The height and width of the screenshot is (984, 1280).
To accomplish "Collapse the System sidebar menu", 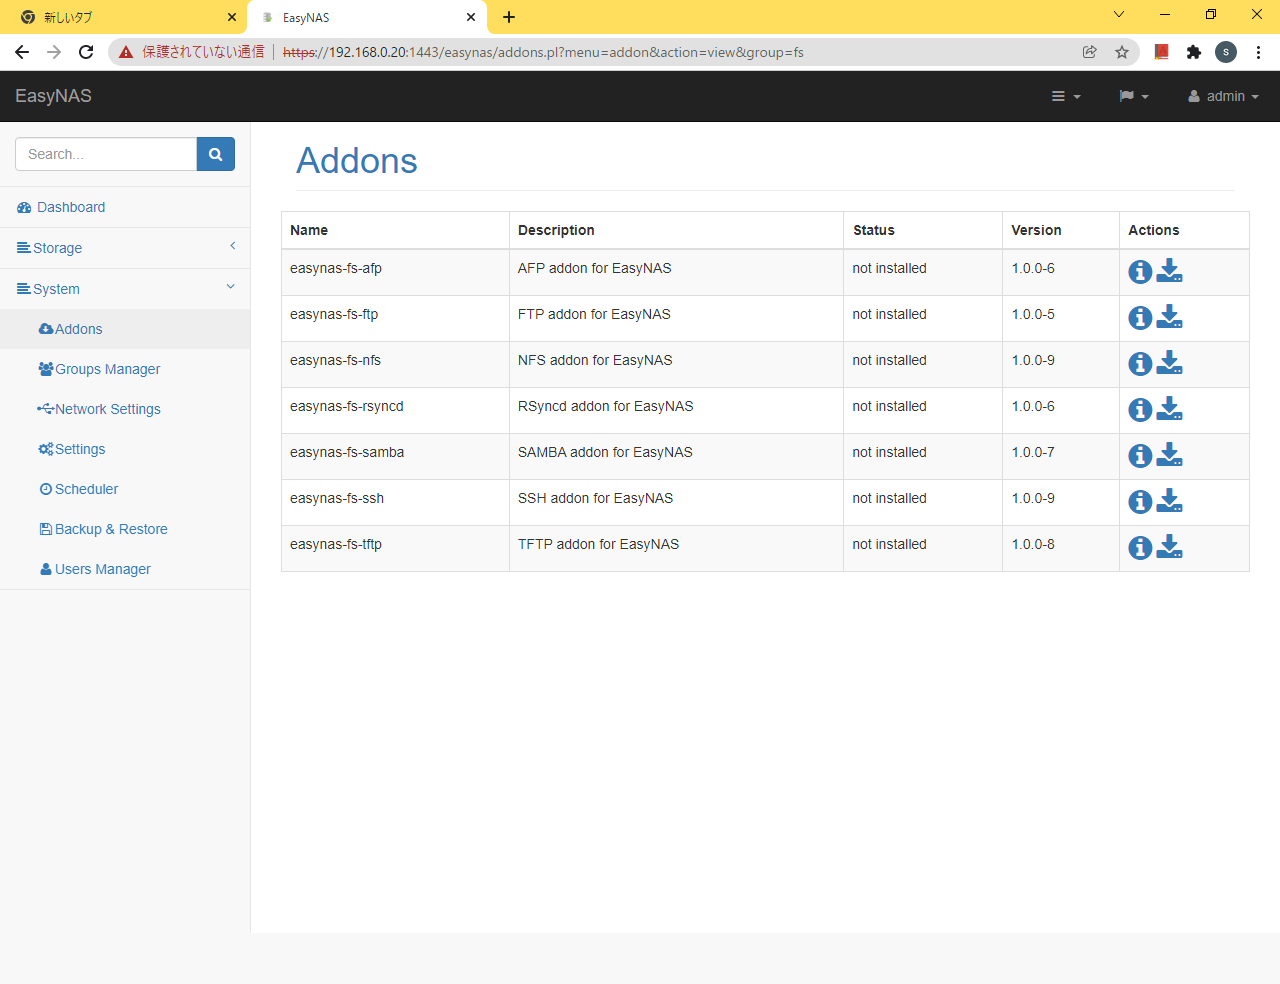I will tap(125, 289).
